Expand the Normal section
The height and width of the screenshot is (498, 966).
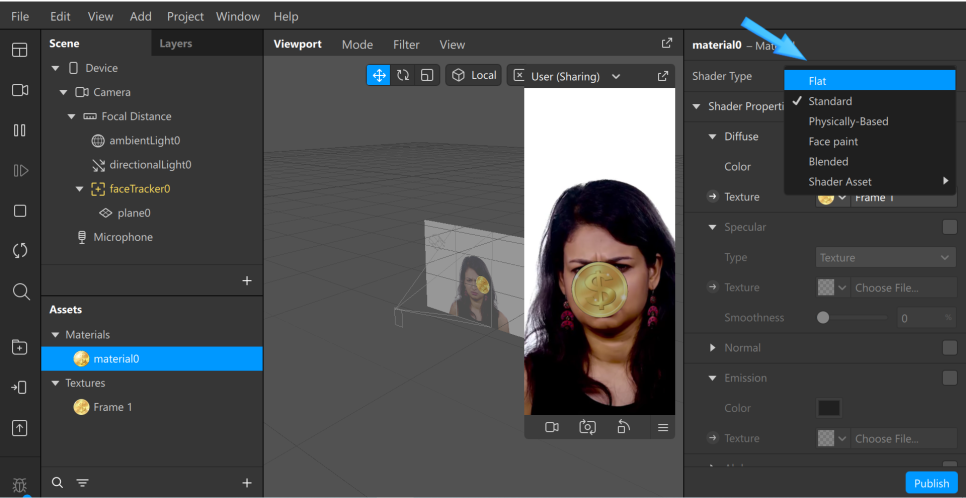point(713,348)
